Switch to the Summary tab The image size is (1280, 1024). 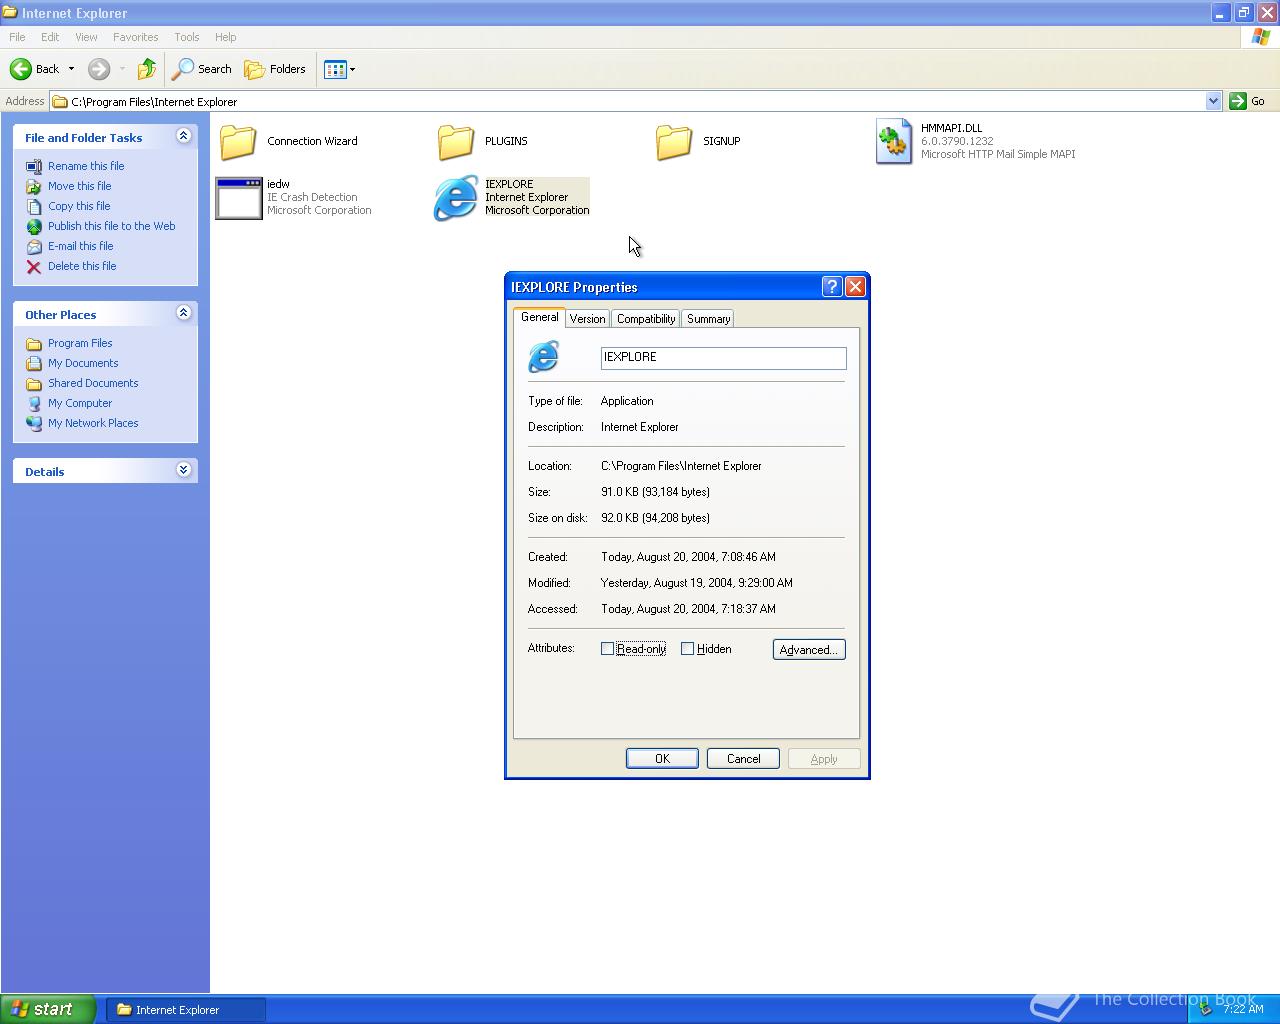pos(708,319)
